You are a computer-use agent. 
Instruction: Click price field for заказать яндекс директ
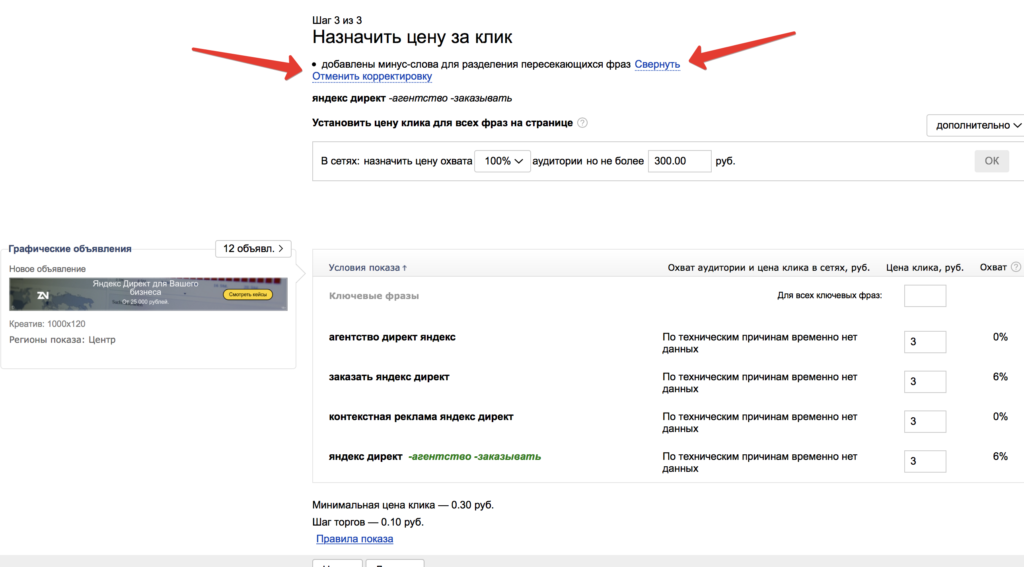point(925,381)
